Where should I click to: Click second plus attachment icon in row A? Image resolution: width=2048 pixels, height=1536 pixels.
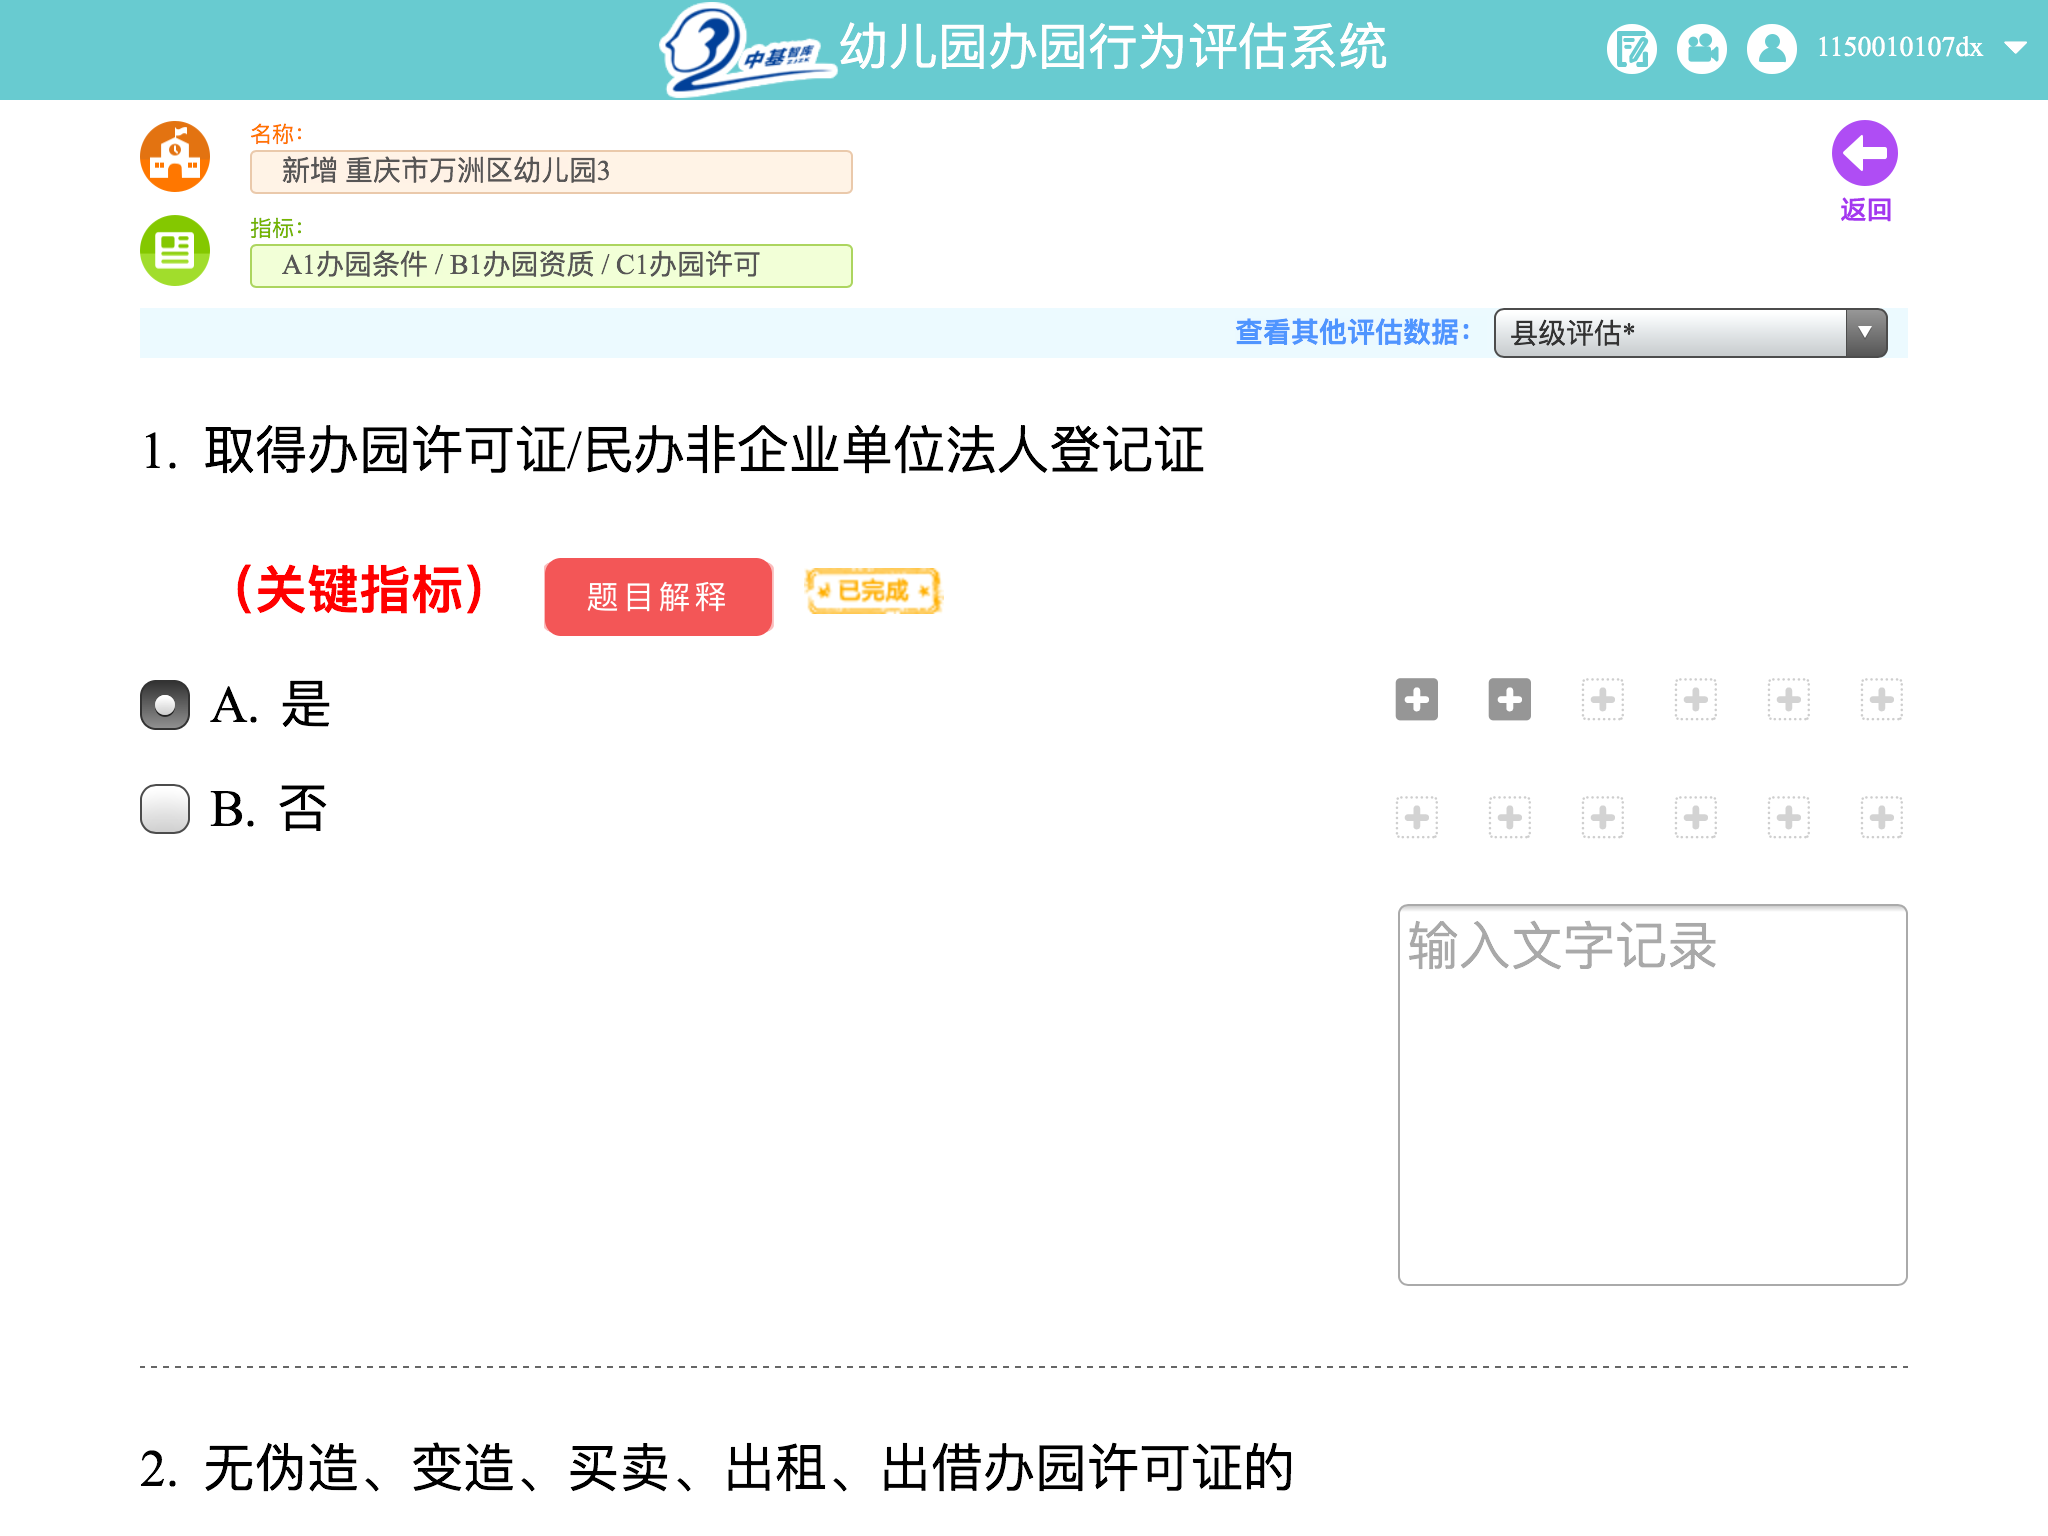coord(1510,699)
